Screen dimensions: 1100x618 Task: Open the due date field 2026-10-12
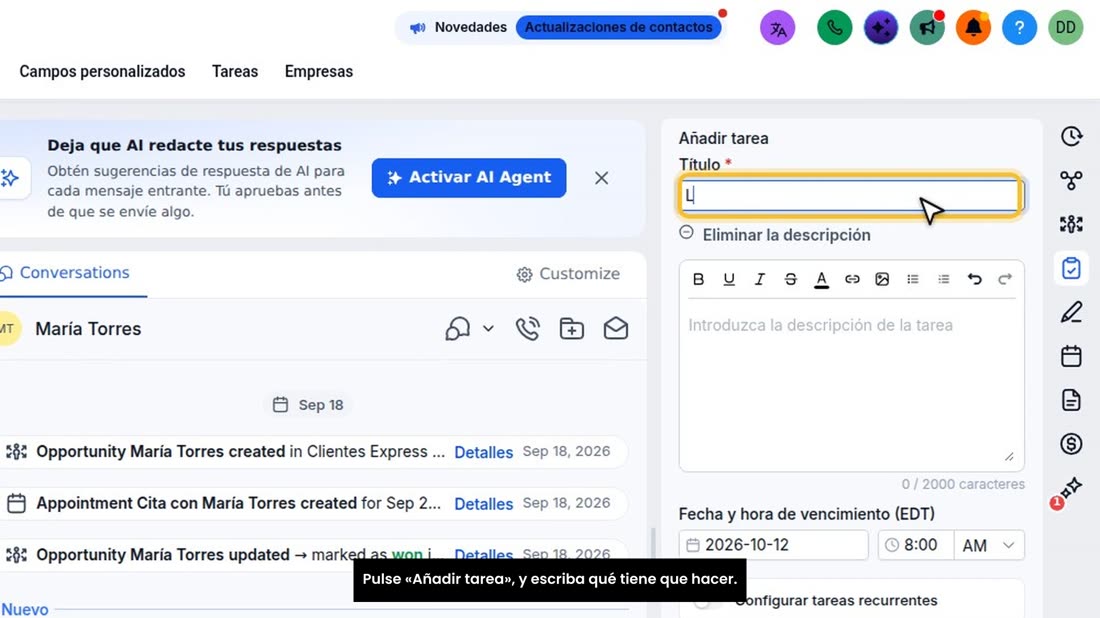coord(773,545)
